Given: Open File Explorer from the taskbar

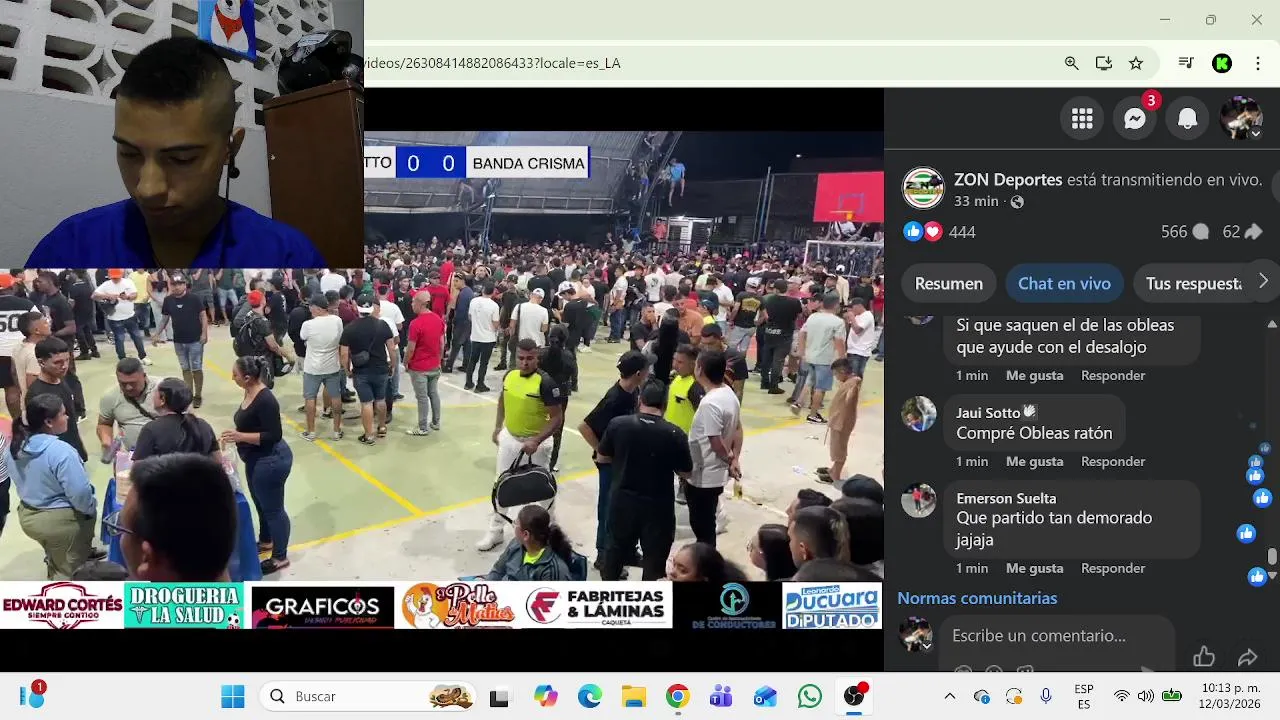Looking at the screenshot, I should tap(634, 697).
